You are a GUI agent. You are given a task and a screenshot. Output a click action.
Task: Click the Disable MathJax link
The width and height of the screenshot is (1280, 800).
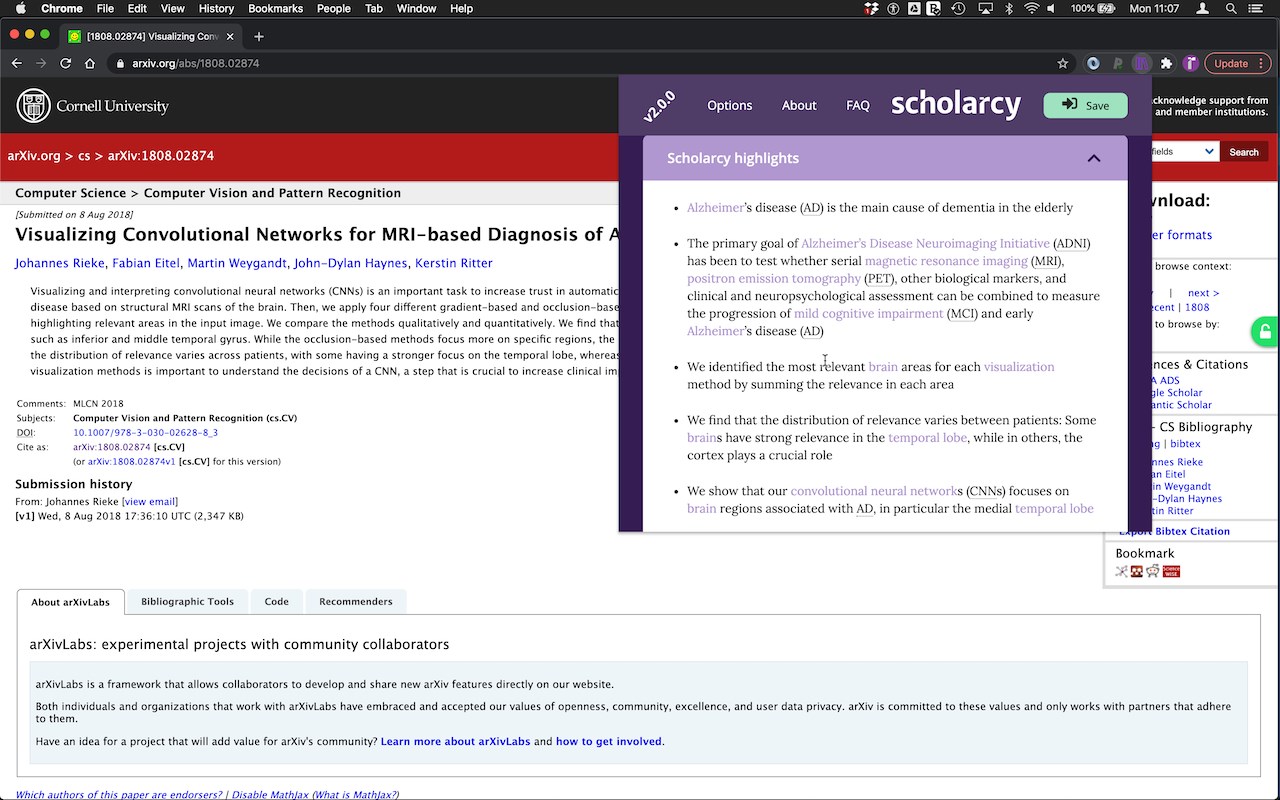268,795
